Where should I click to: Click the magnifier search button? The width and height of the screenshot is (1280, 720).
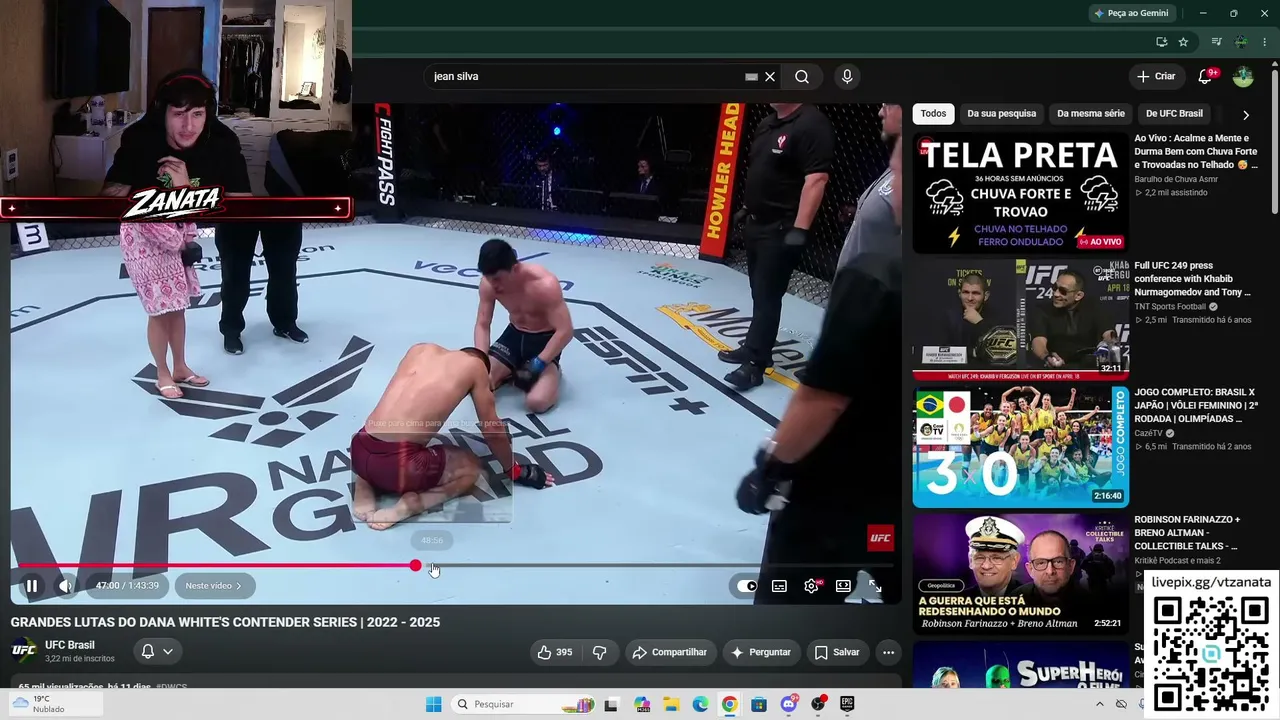click(802, 77)
